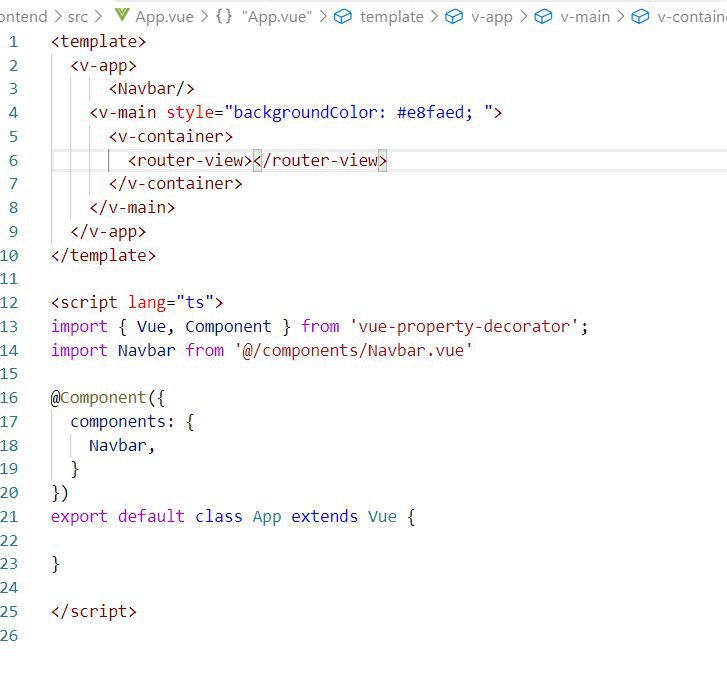Click the @Component decorator
The width and height of the screenshot is (727, 699).
[98, 398]
